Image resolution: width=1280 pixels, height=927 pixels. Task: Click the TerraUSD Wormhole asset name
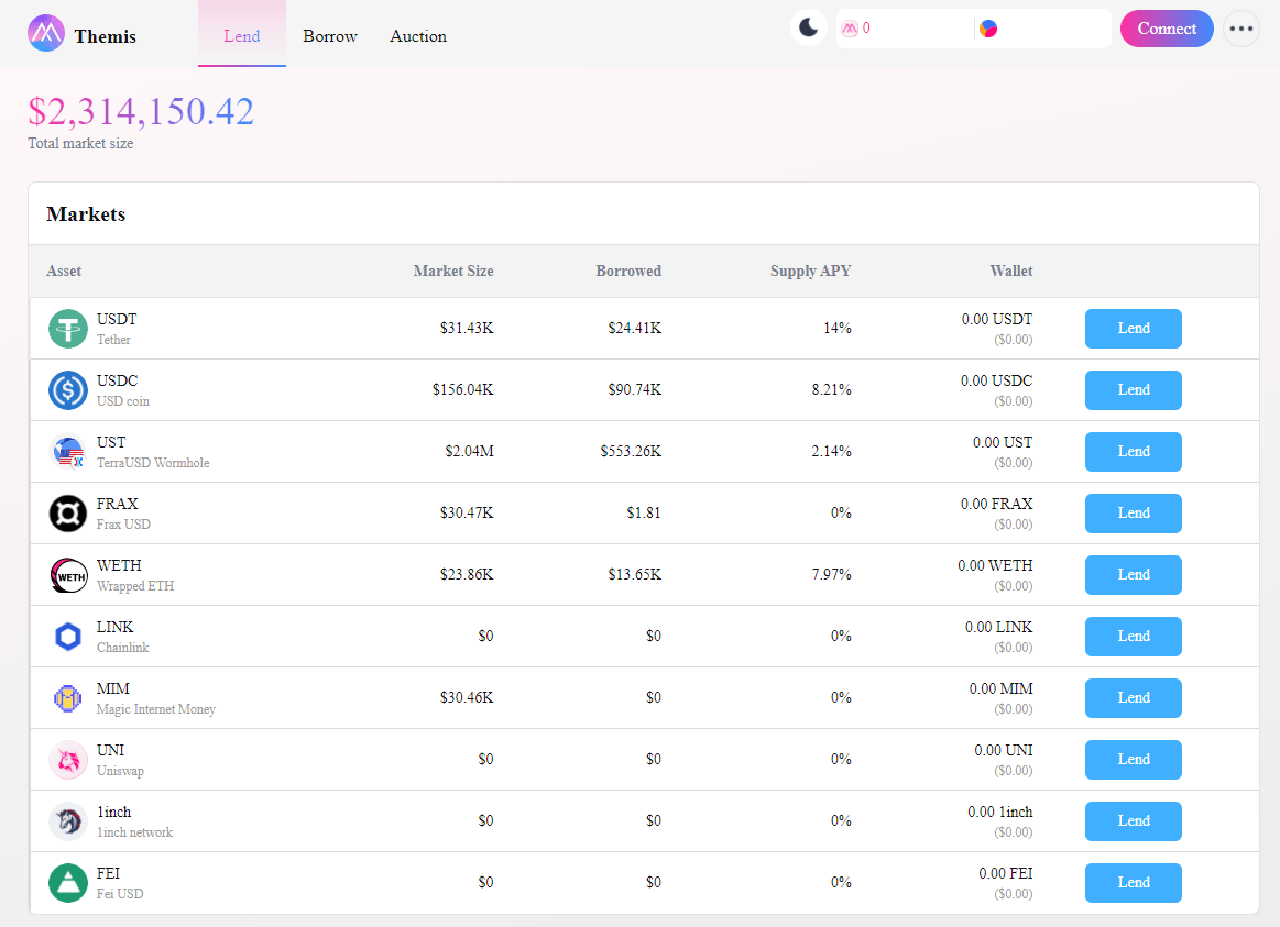click(x=153, y=463)
